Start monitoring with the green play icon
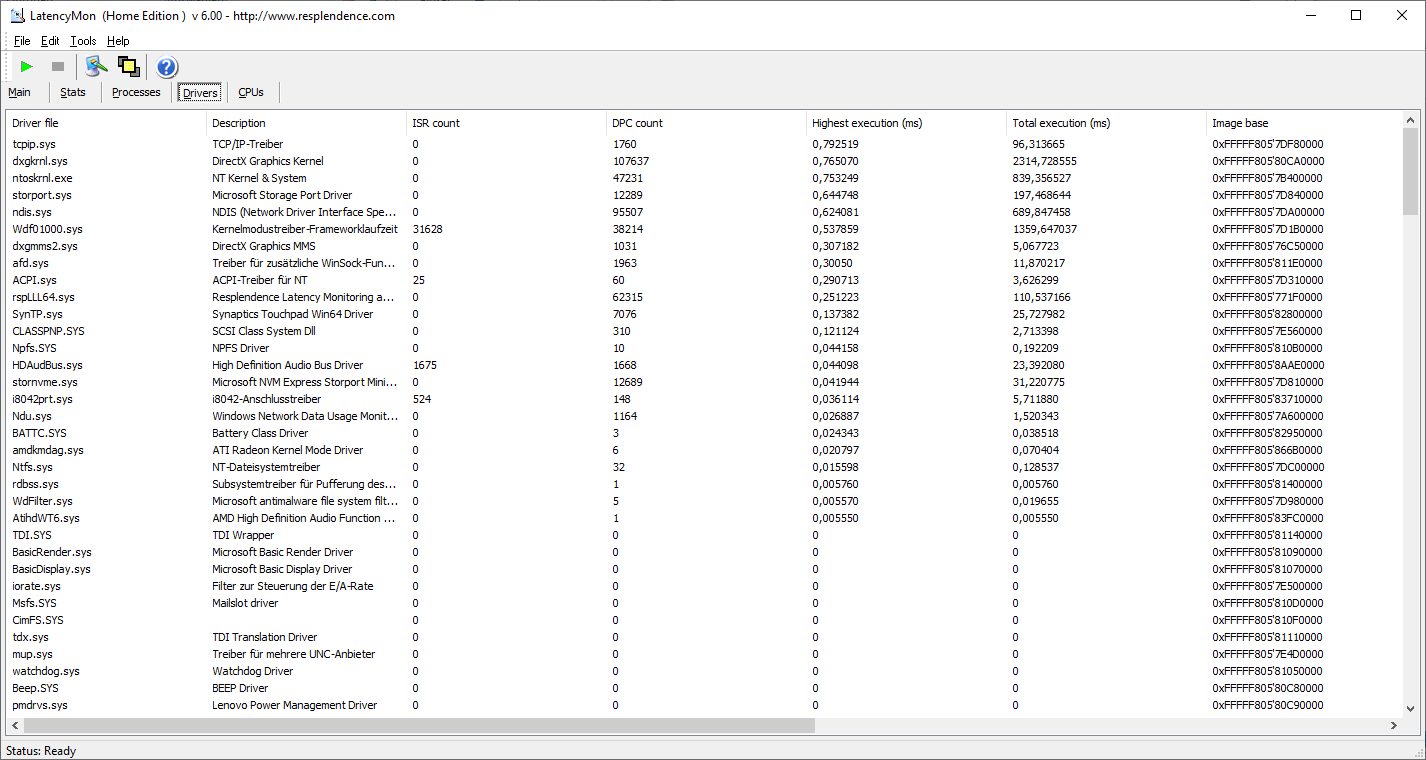 (x=27, y=67)
